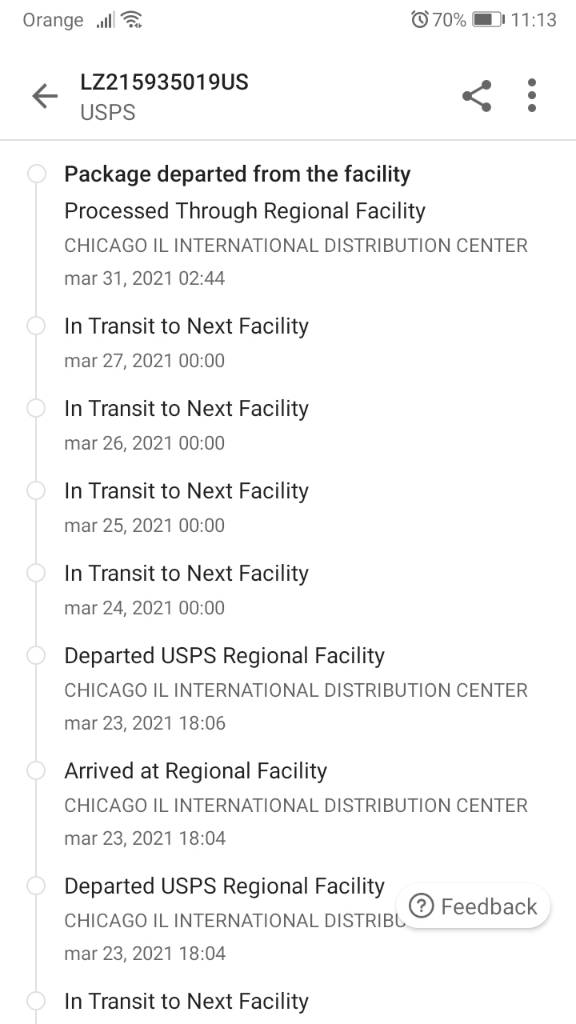Tap the Wi-Fi signal icon

(x=133, y=20)
